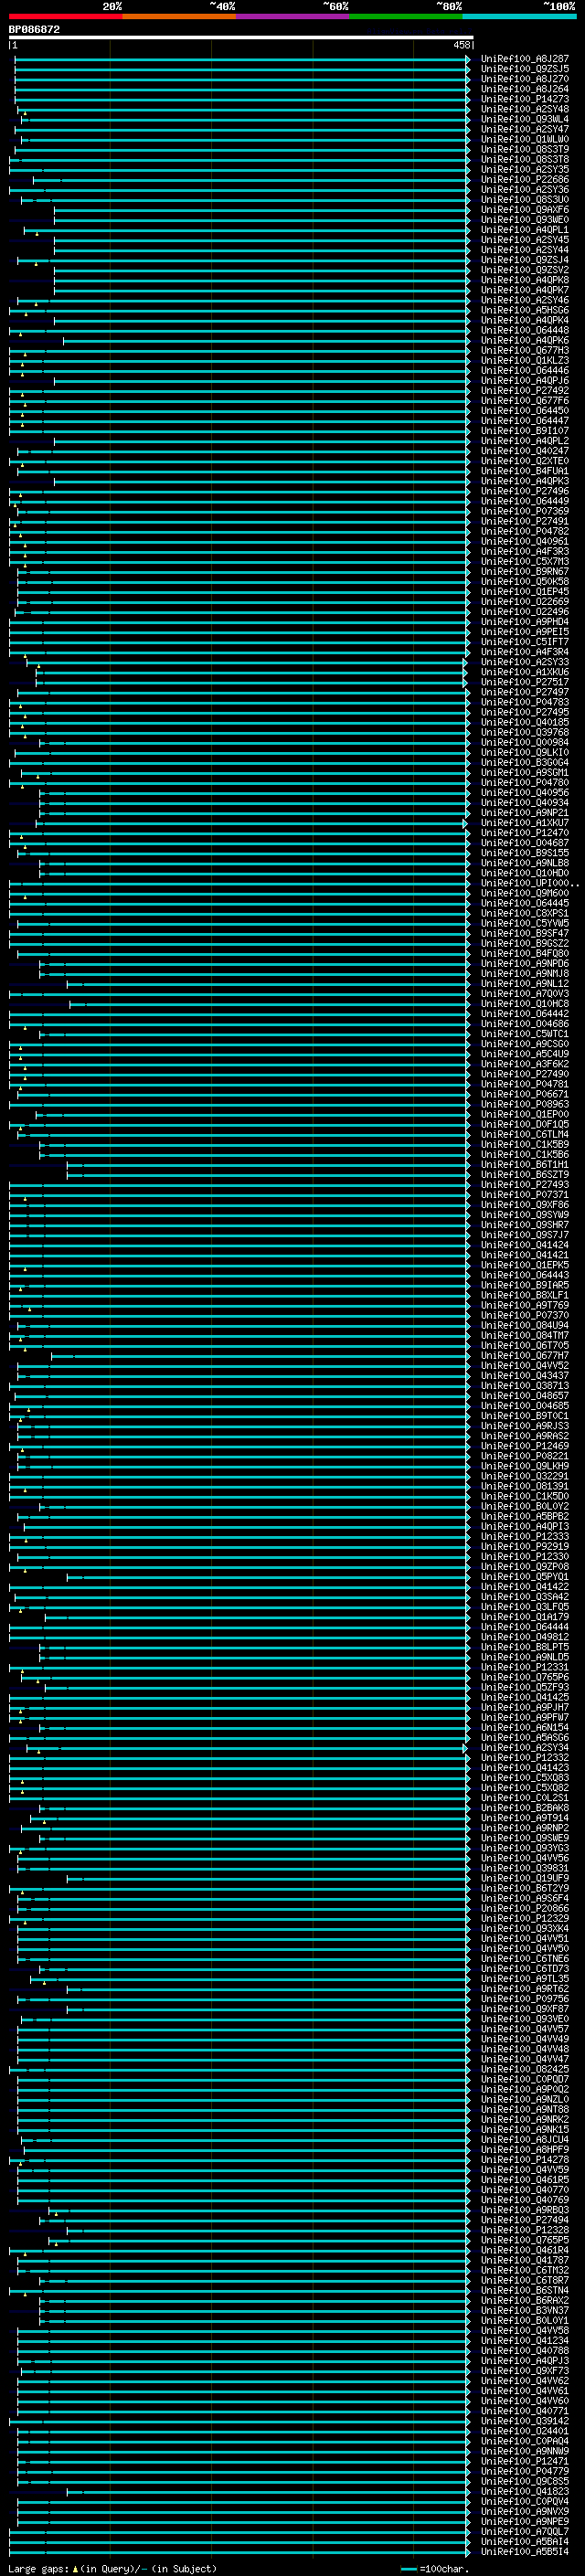Select label UniRef100_A4QPL1
585x2576 pixels.
525,230
